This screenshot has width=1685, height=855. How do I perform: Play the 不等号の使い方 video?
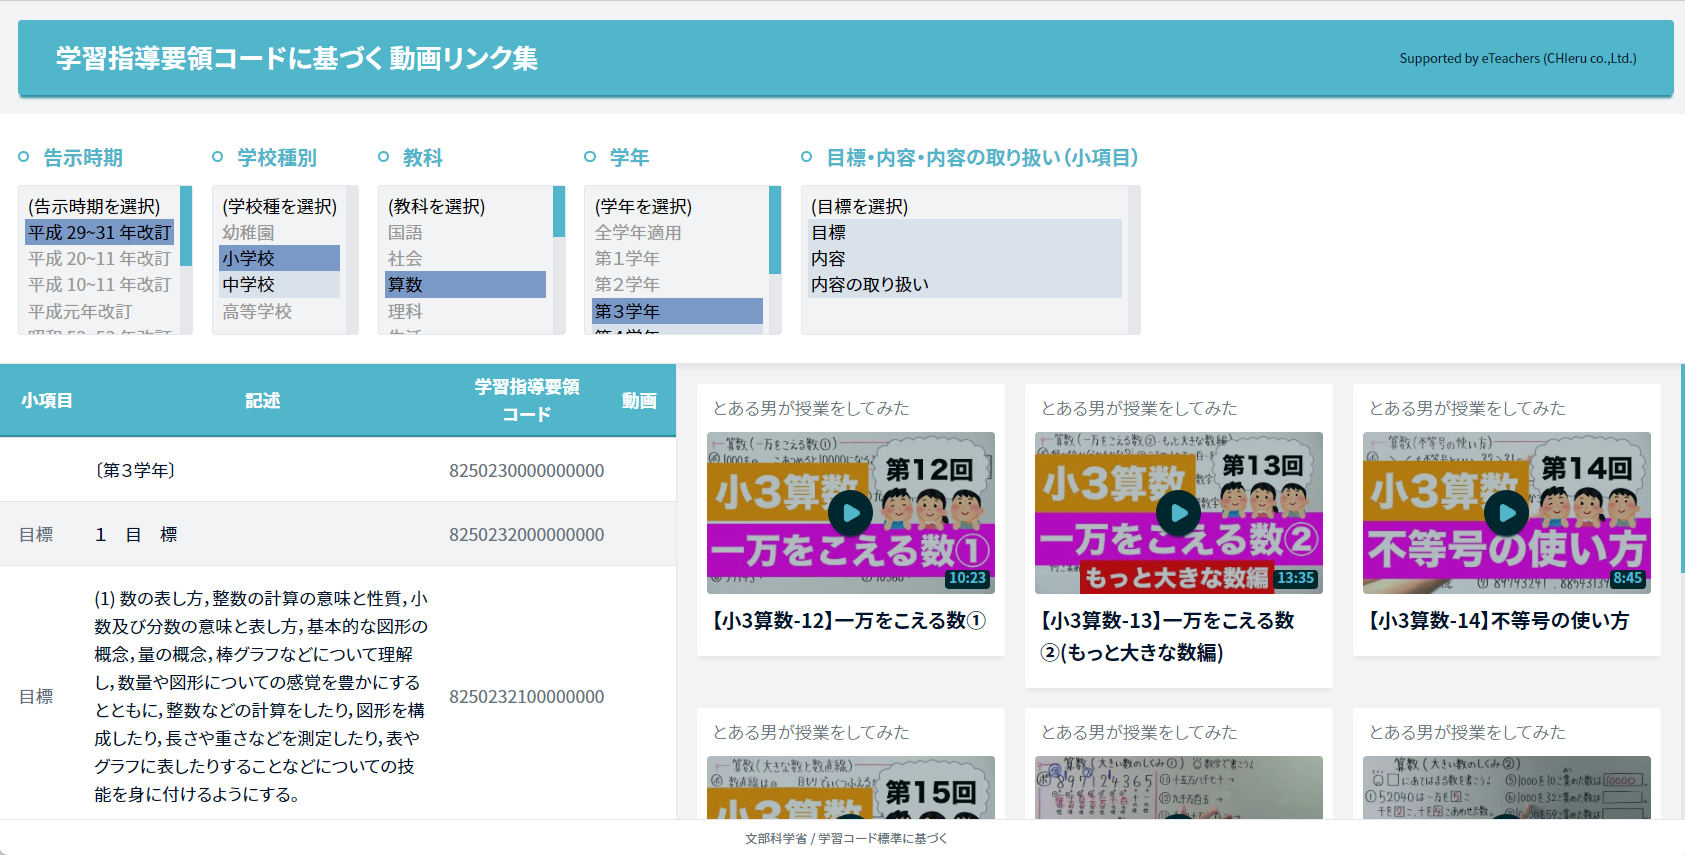(x=1507, y=513)
